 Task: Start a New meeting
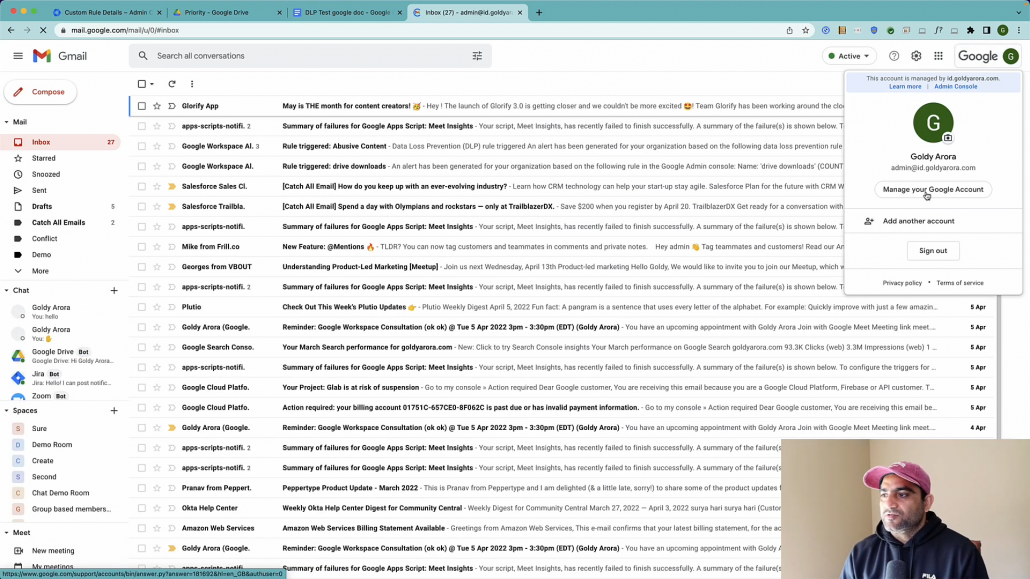53,551
